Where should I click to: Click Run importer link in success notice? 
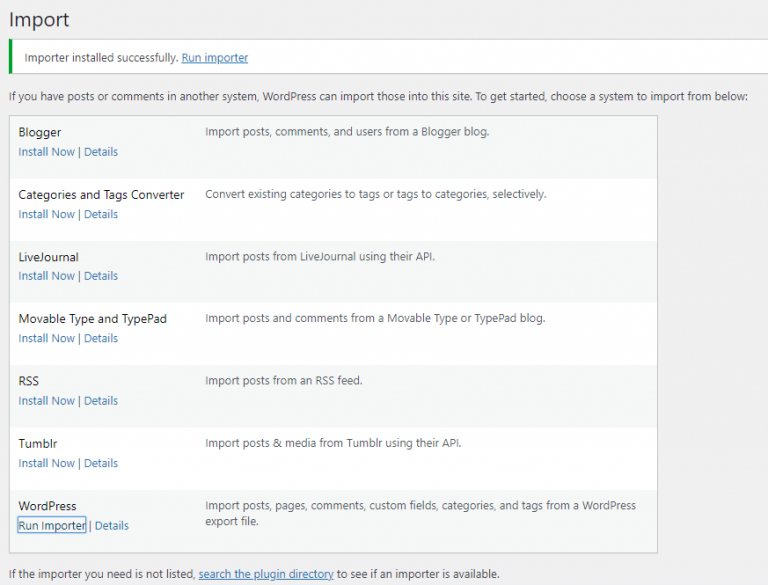215,58
